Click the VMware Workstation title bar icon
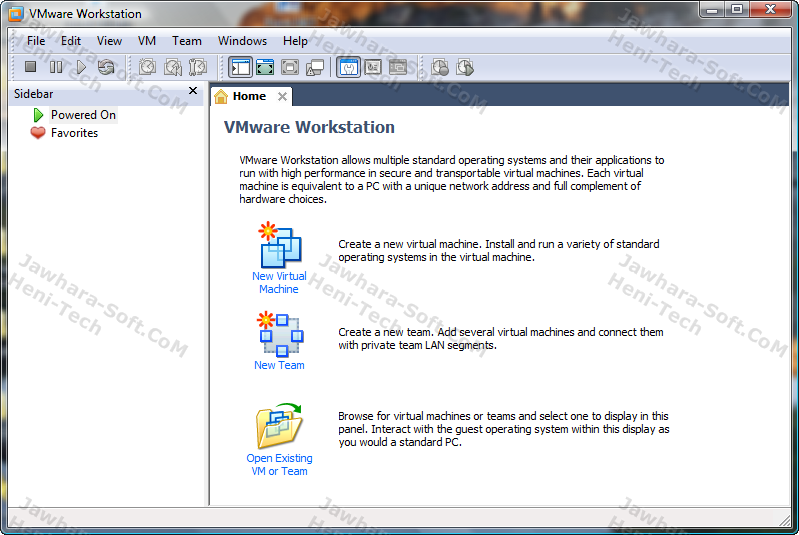 coord(16,14)
